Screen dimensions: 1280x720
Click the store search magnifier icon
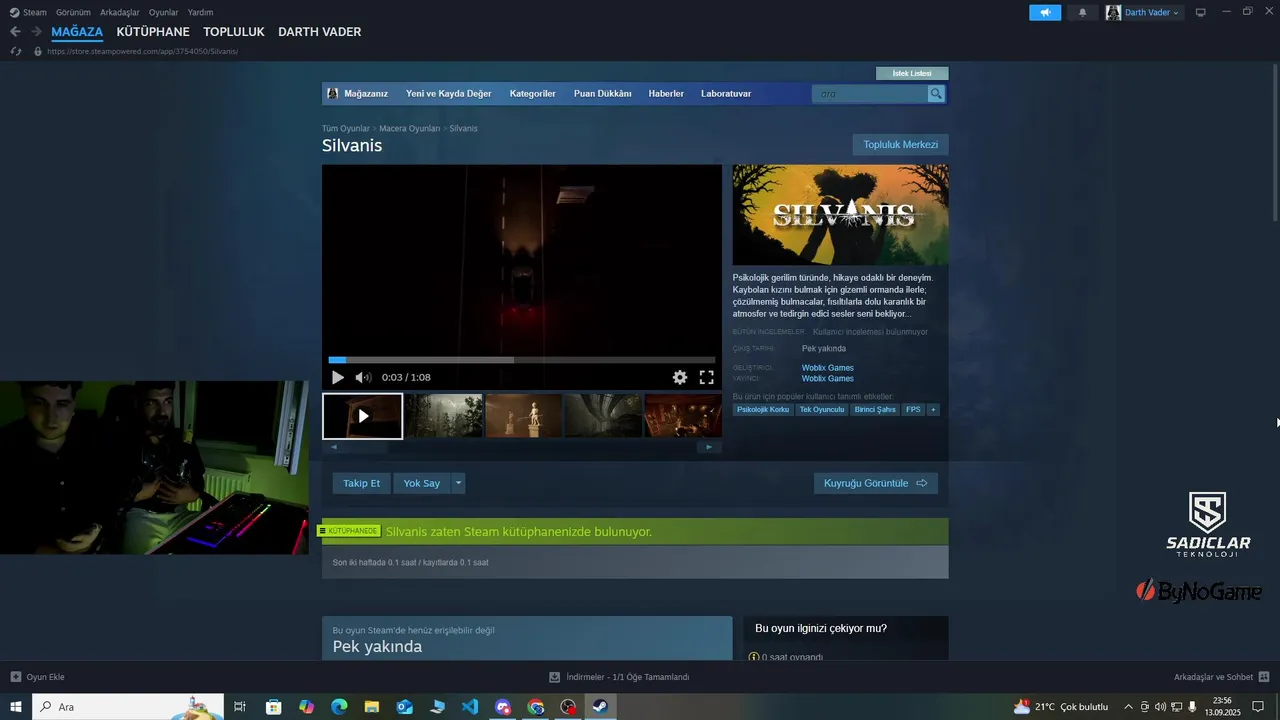click(x=936, y=94)
